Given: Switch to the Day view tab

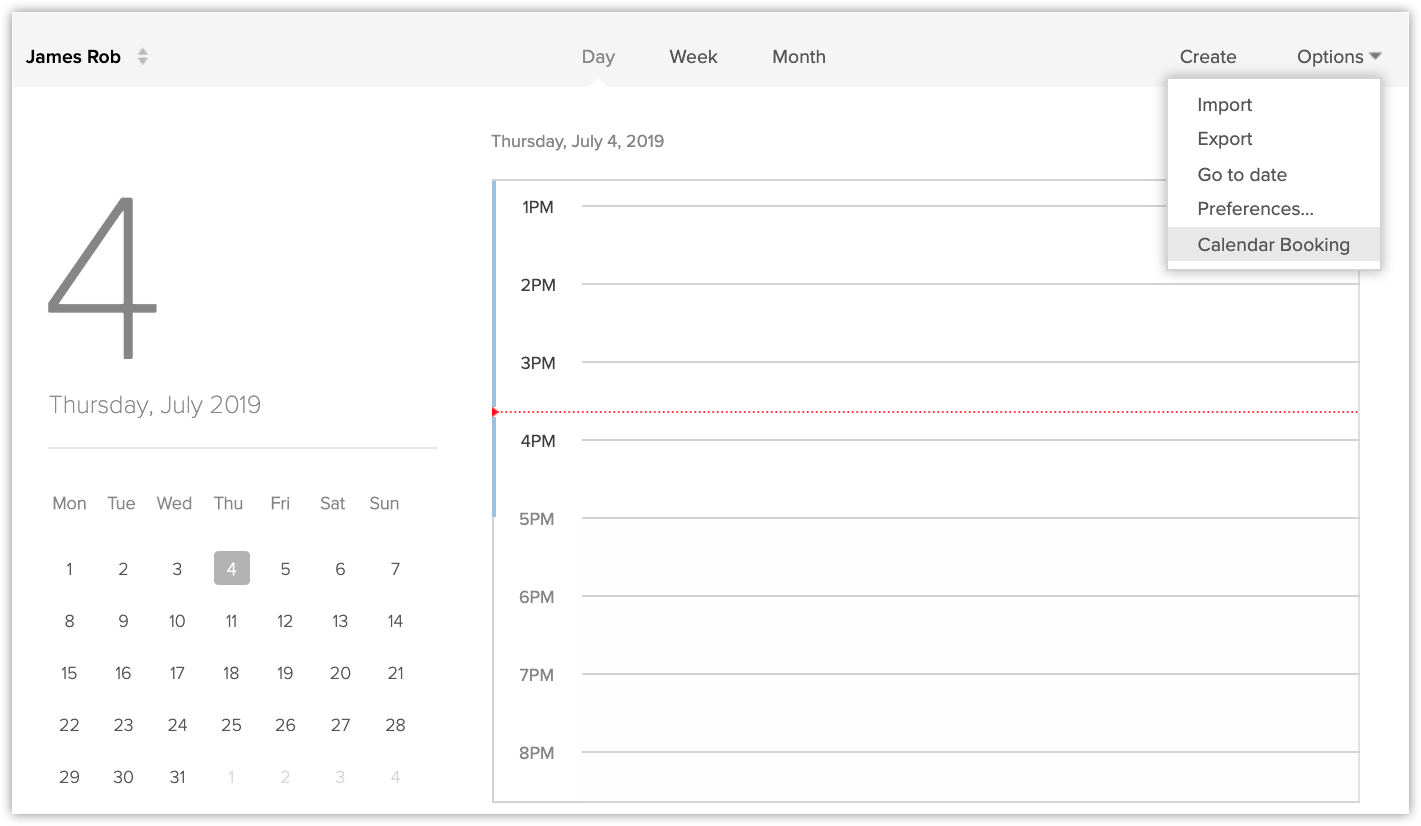Looking at the screenshot, I should (x=598, y=57).
